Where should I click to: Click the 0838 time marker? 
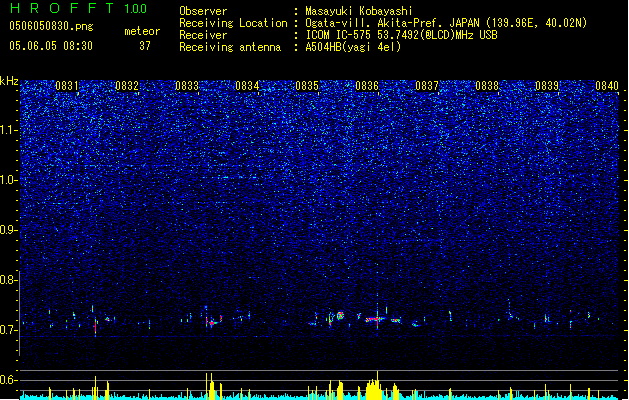click(x=487, y=86)
